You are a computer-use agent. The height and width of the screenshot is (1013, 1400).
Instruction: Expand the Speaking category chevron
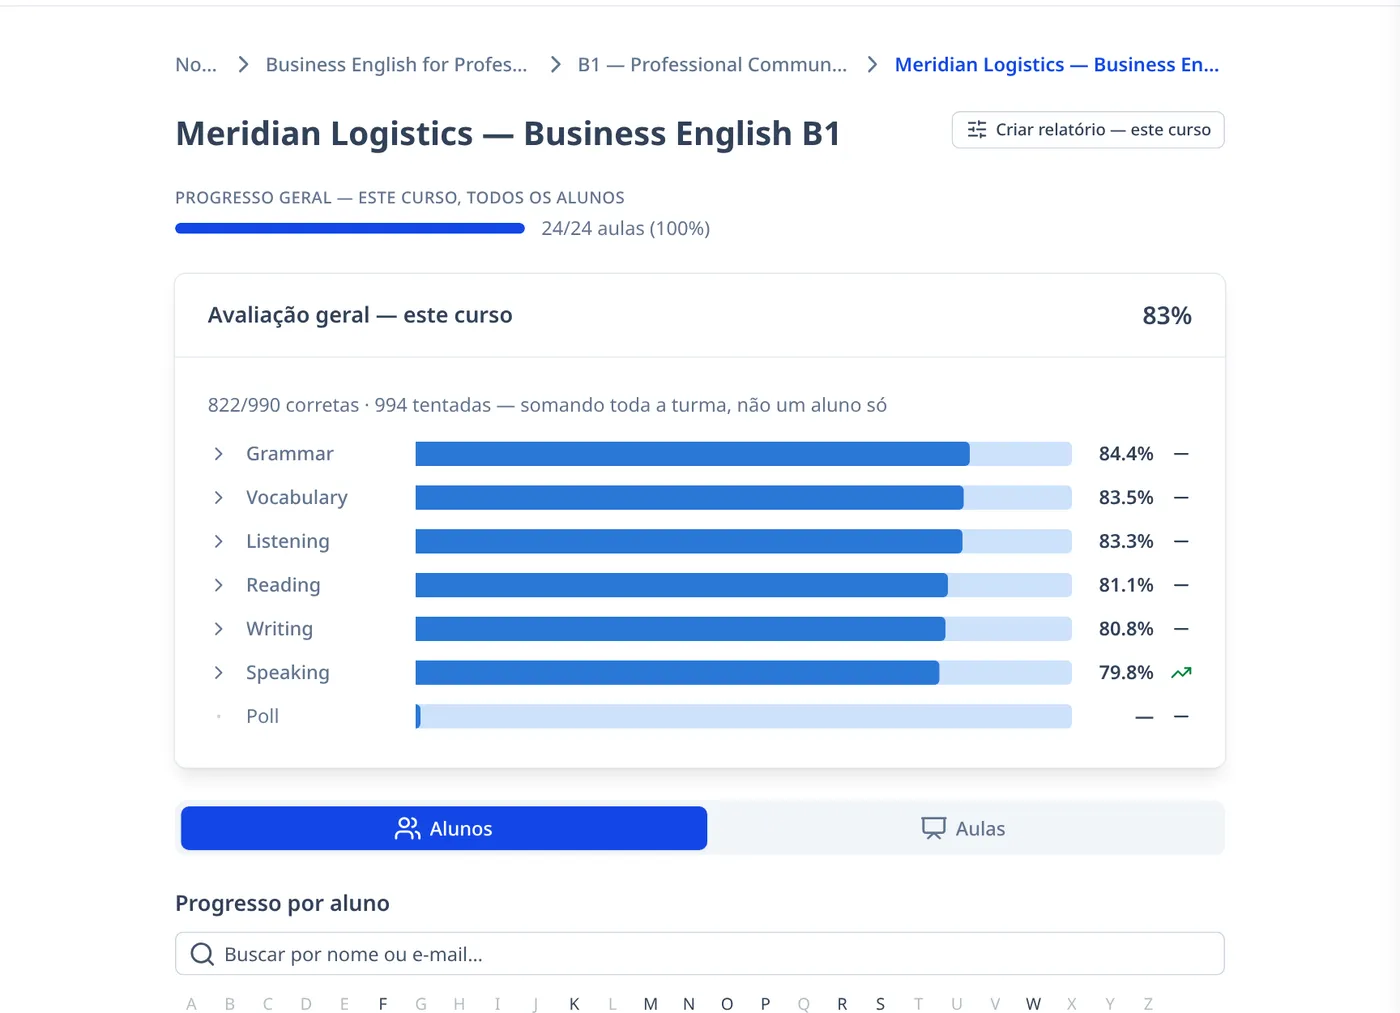218,673
